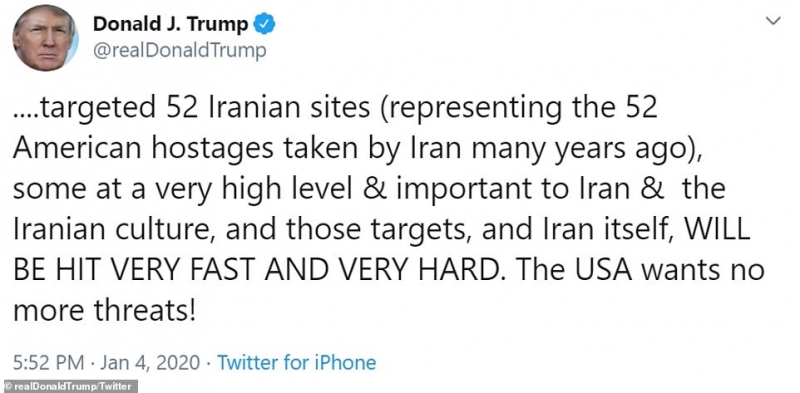800x393 pixels.
Task: Click the copyright symbol in the watermark
Action: point(8,386)
